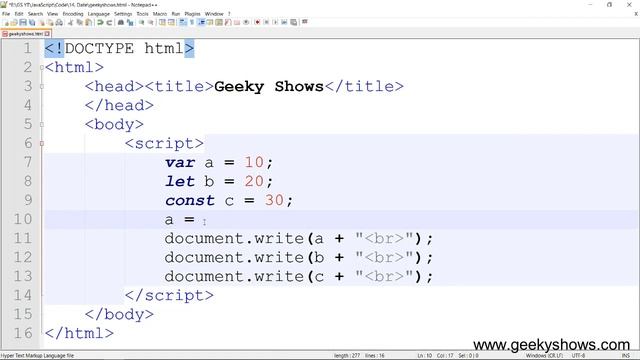The image size is (640, 360).
Task: Select the geekyshows.html document tab
Action: 25,34
